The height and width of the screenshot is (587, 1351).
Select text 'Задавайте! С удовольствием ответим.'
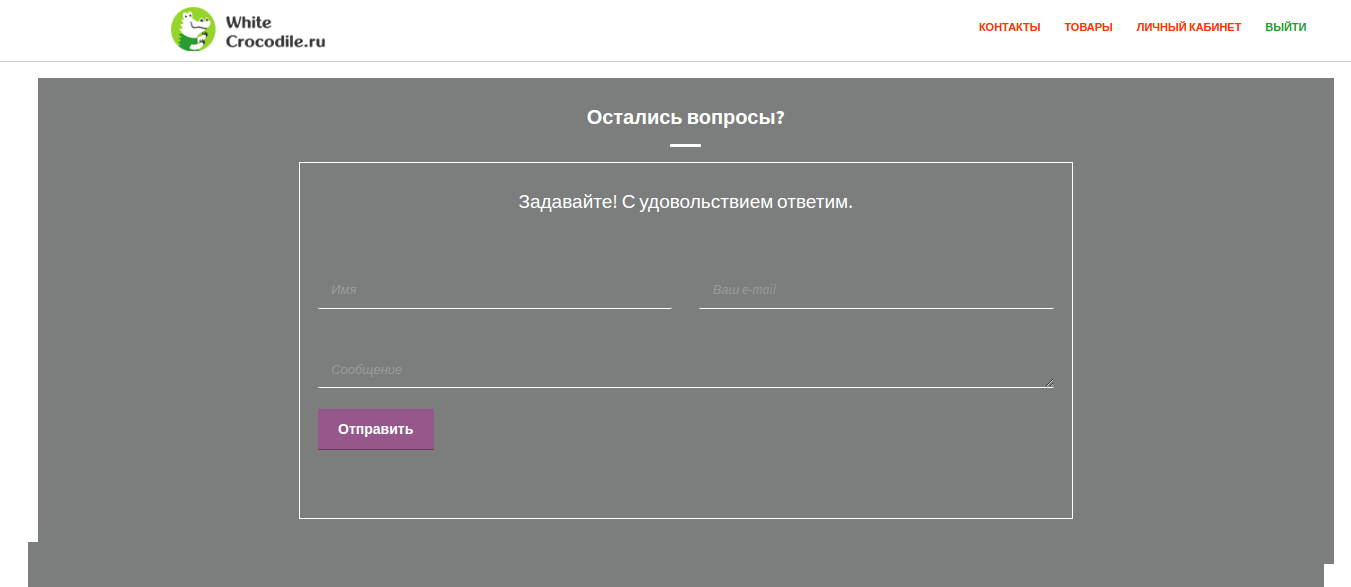tap(686, 202)
